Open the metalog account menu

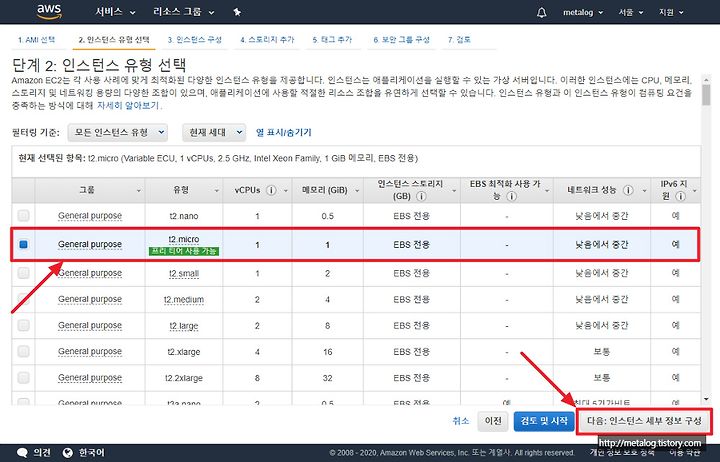[583, 12]
